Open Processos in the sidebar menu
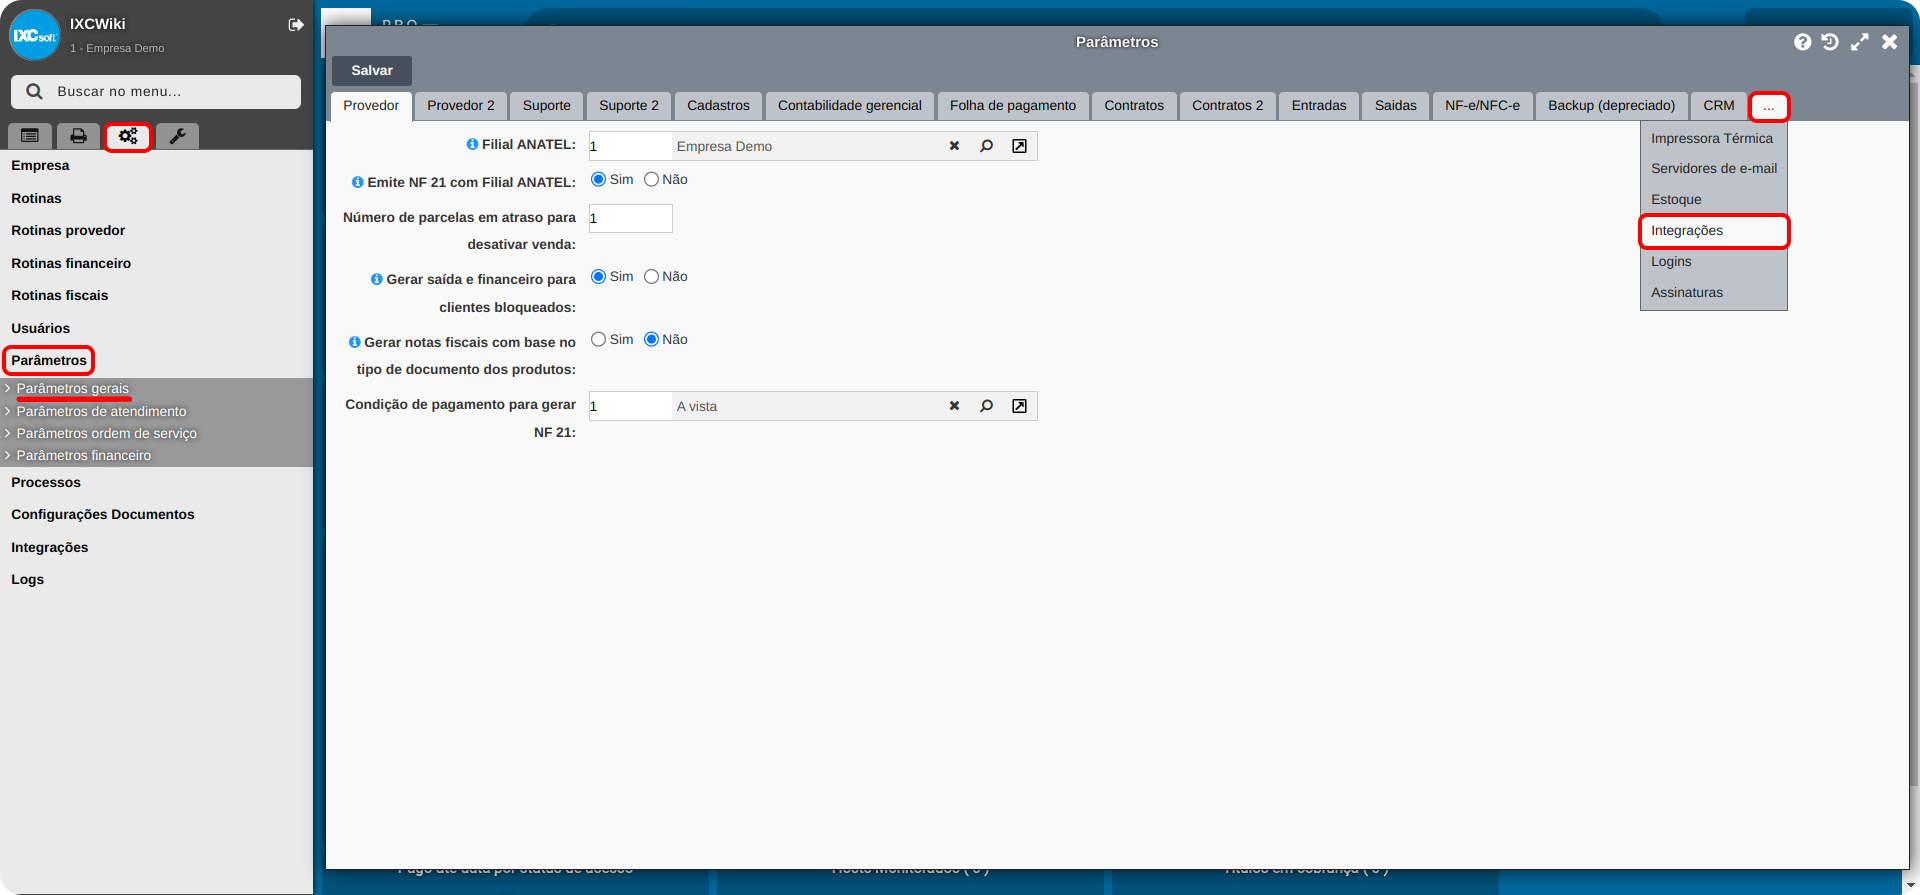 click(46, 482)
